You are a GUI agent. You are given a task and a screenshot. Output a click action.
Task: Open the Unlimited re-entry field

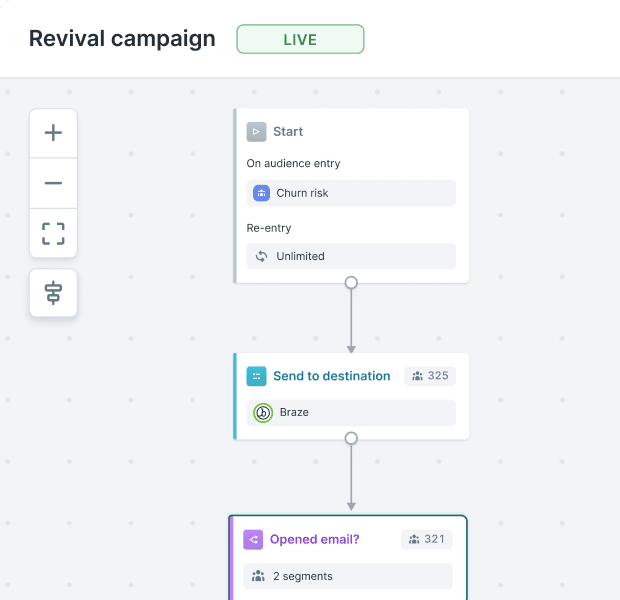[x=351, y=256]
